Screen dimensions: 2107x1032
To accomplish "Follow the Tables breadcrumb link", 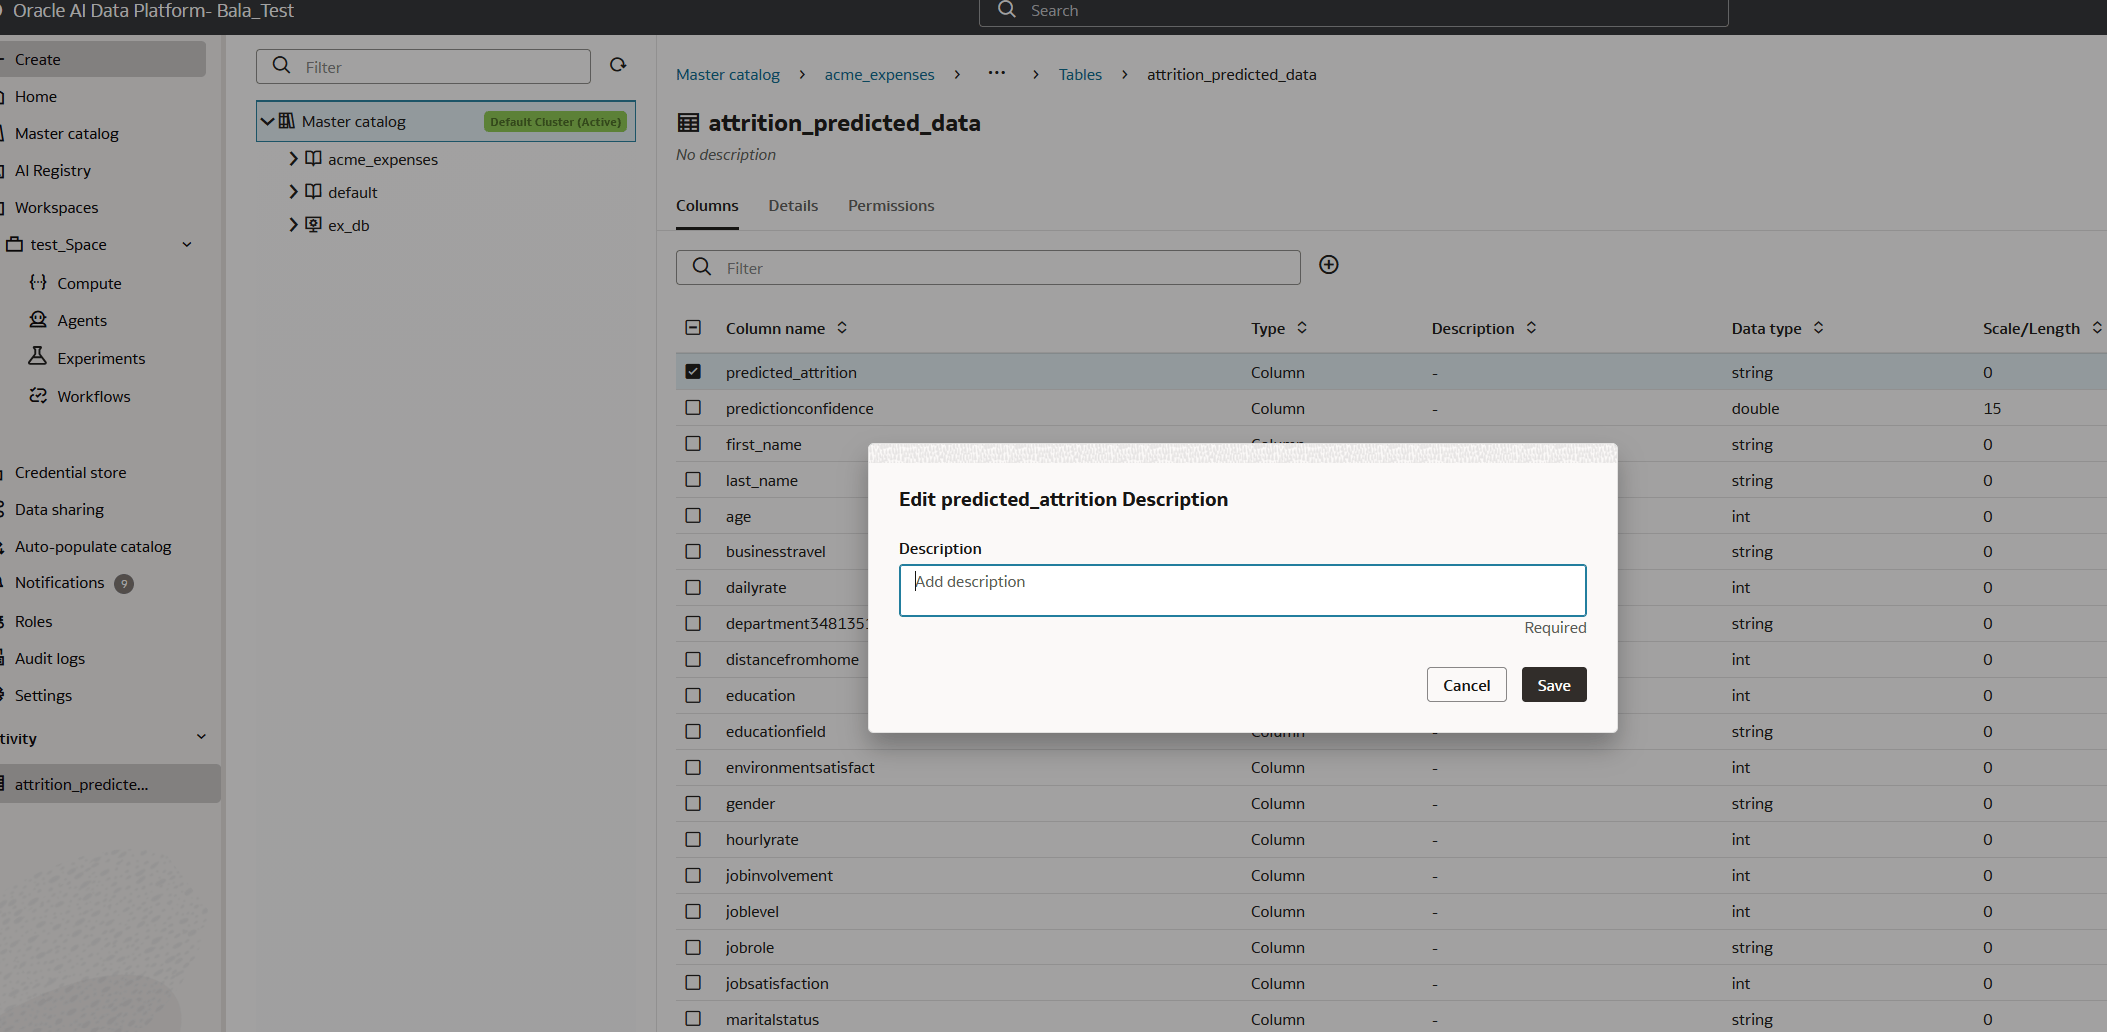I will pyautogui.click(x=1080, y=75).
